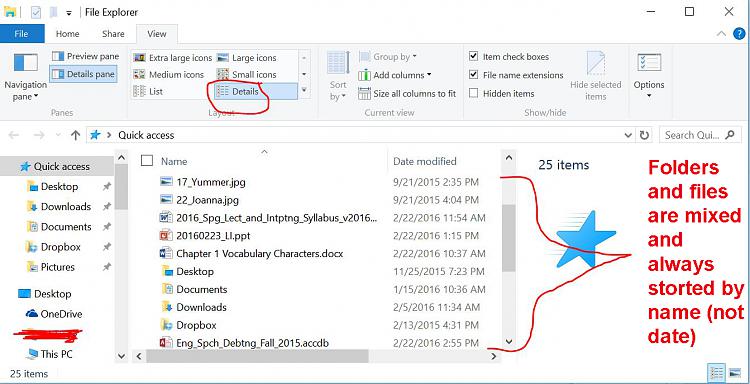Open Documents in the navigation pane
The width and height of the screenshot is (750, 384).
pos(66,227)
